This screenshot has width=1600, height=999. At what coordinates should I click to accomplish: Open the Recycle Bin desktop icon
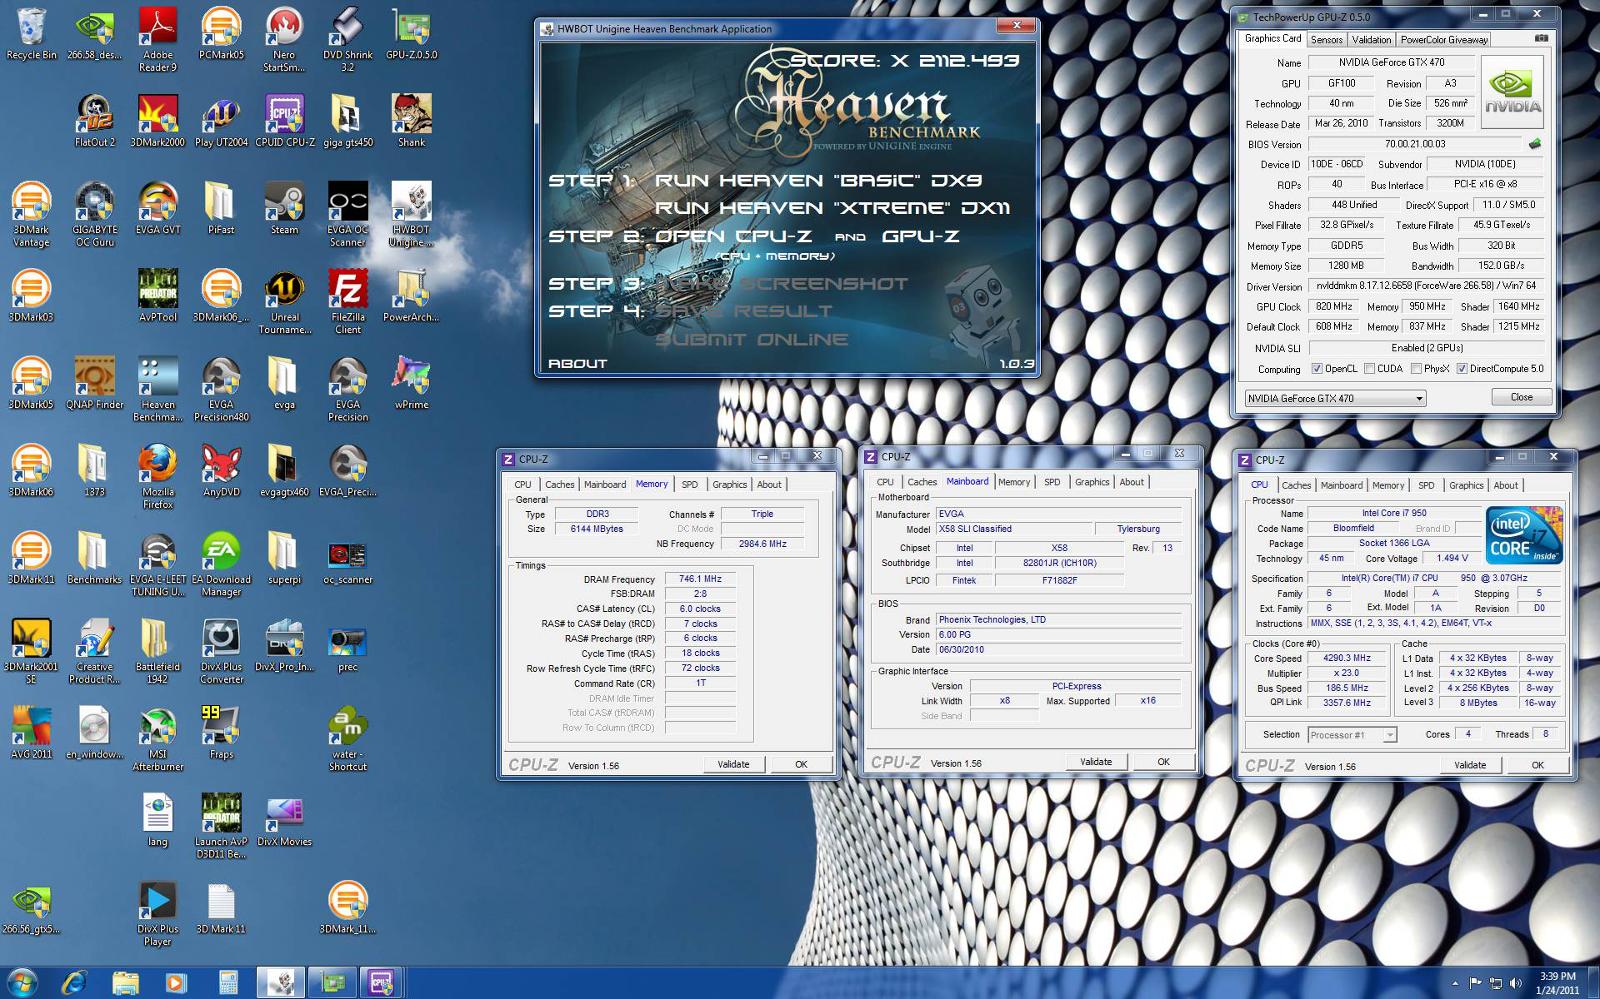click(x=31, y=35)
